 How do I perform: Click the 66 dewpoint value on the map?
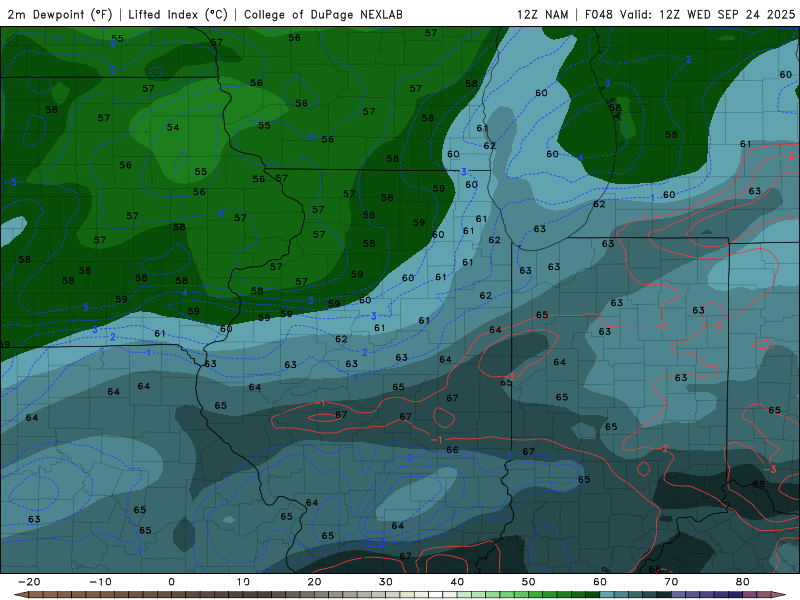point(452,449)
